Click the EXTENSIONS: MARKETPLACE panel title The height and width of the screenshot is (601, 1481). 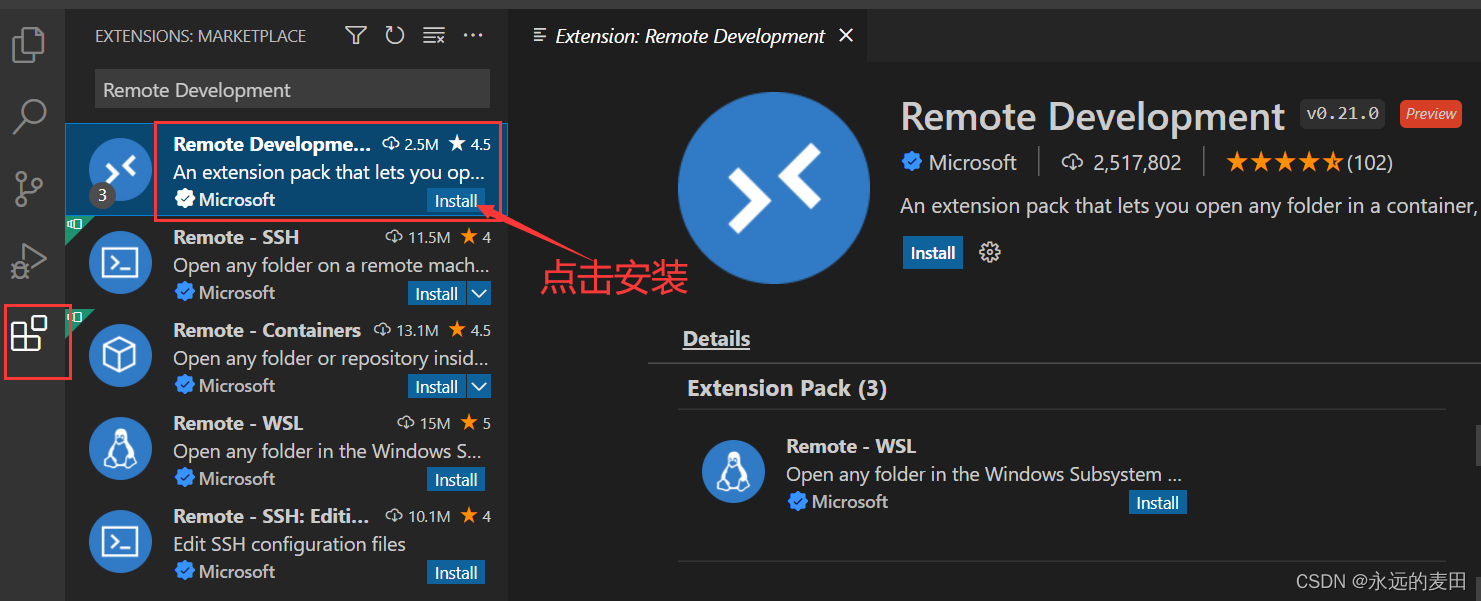click(x=200, y=36)
